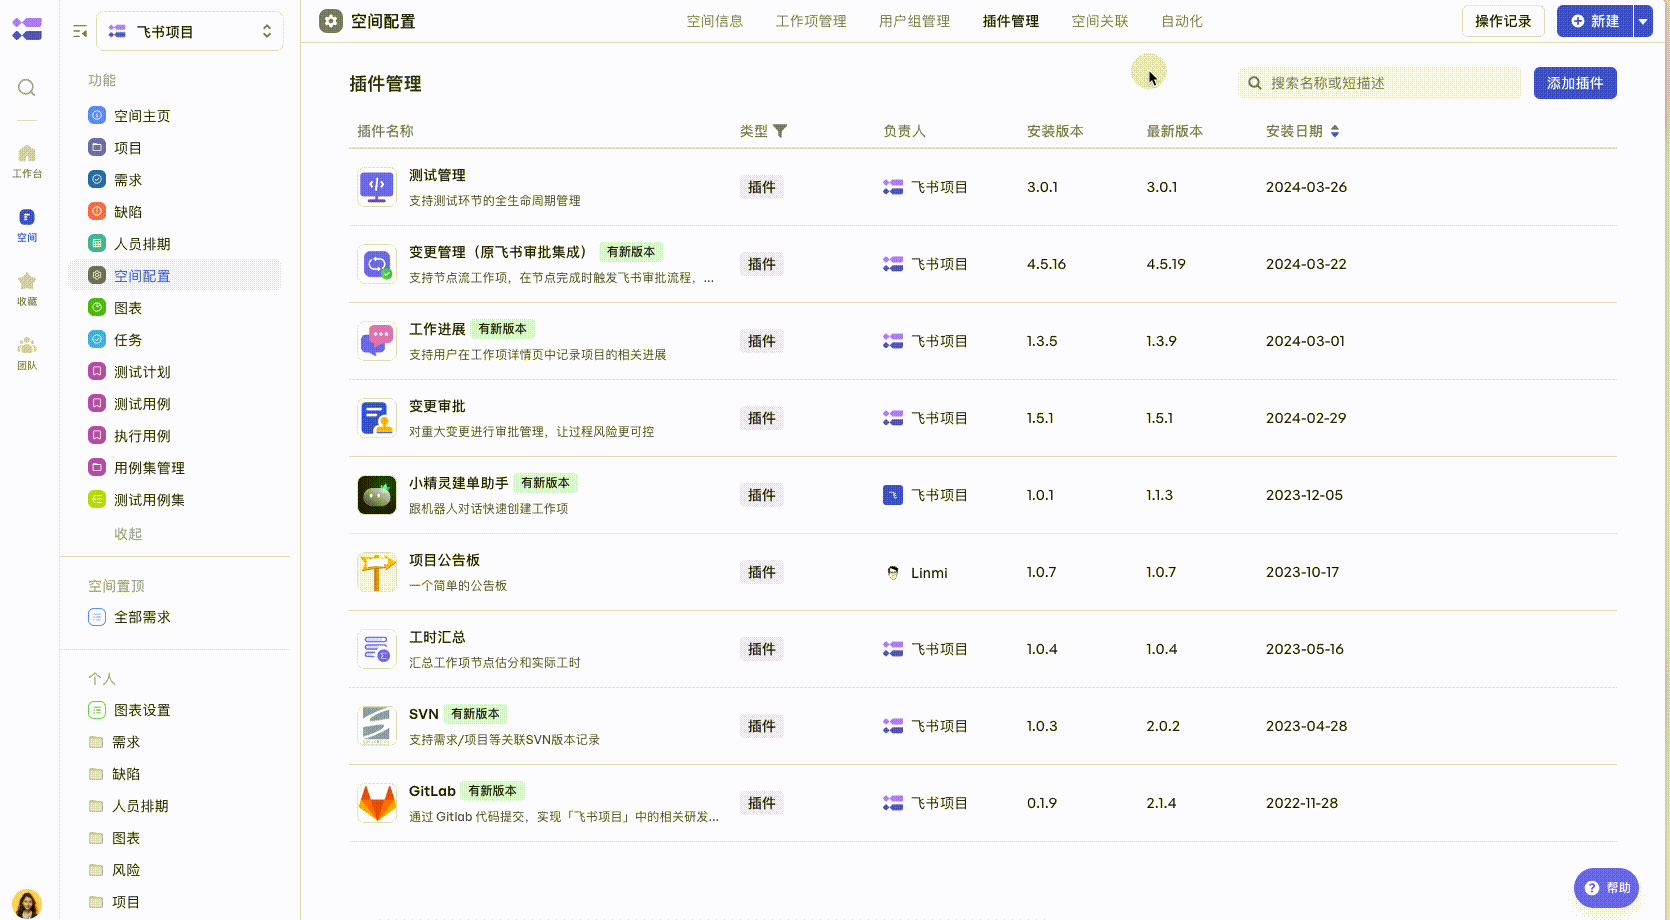This screenshot has height=920, width=1670.
Task: Click the 最新版本 column header
Action: (1175, 131)
